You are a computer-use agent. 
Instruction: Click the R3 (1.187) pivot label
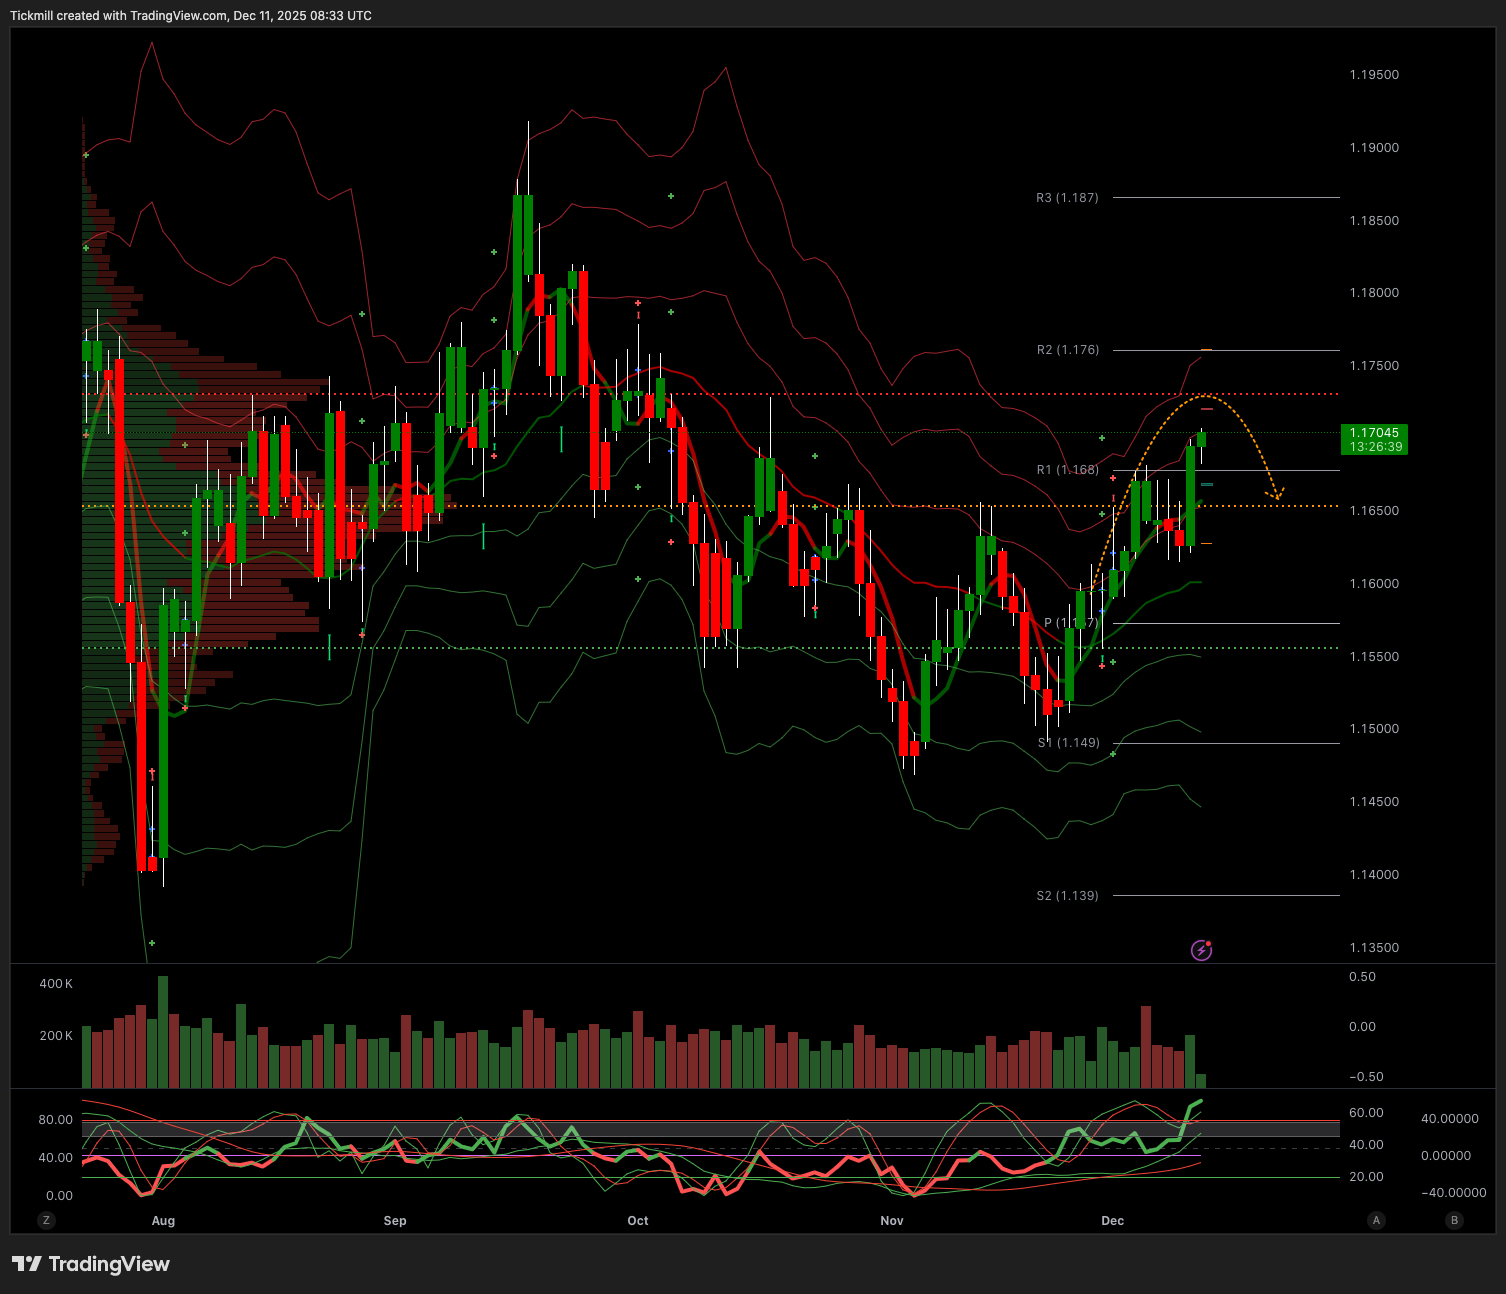click(x=1067, y=198)
